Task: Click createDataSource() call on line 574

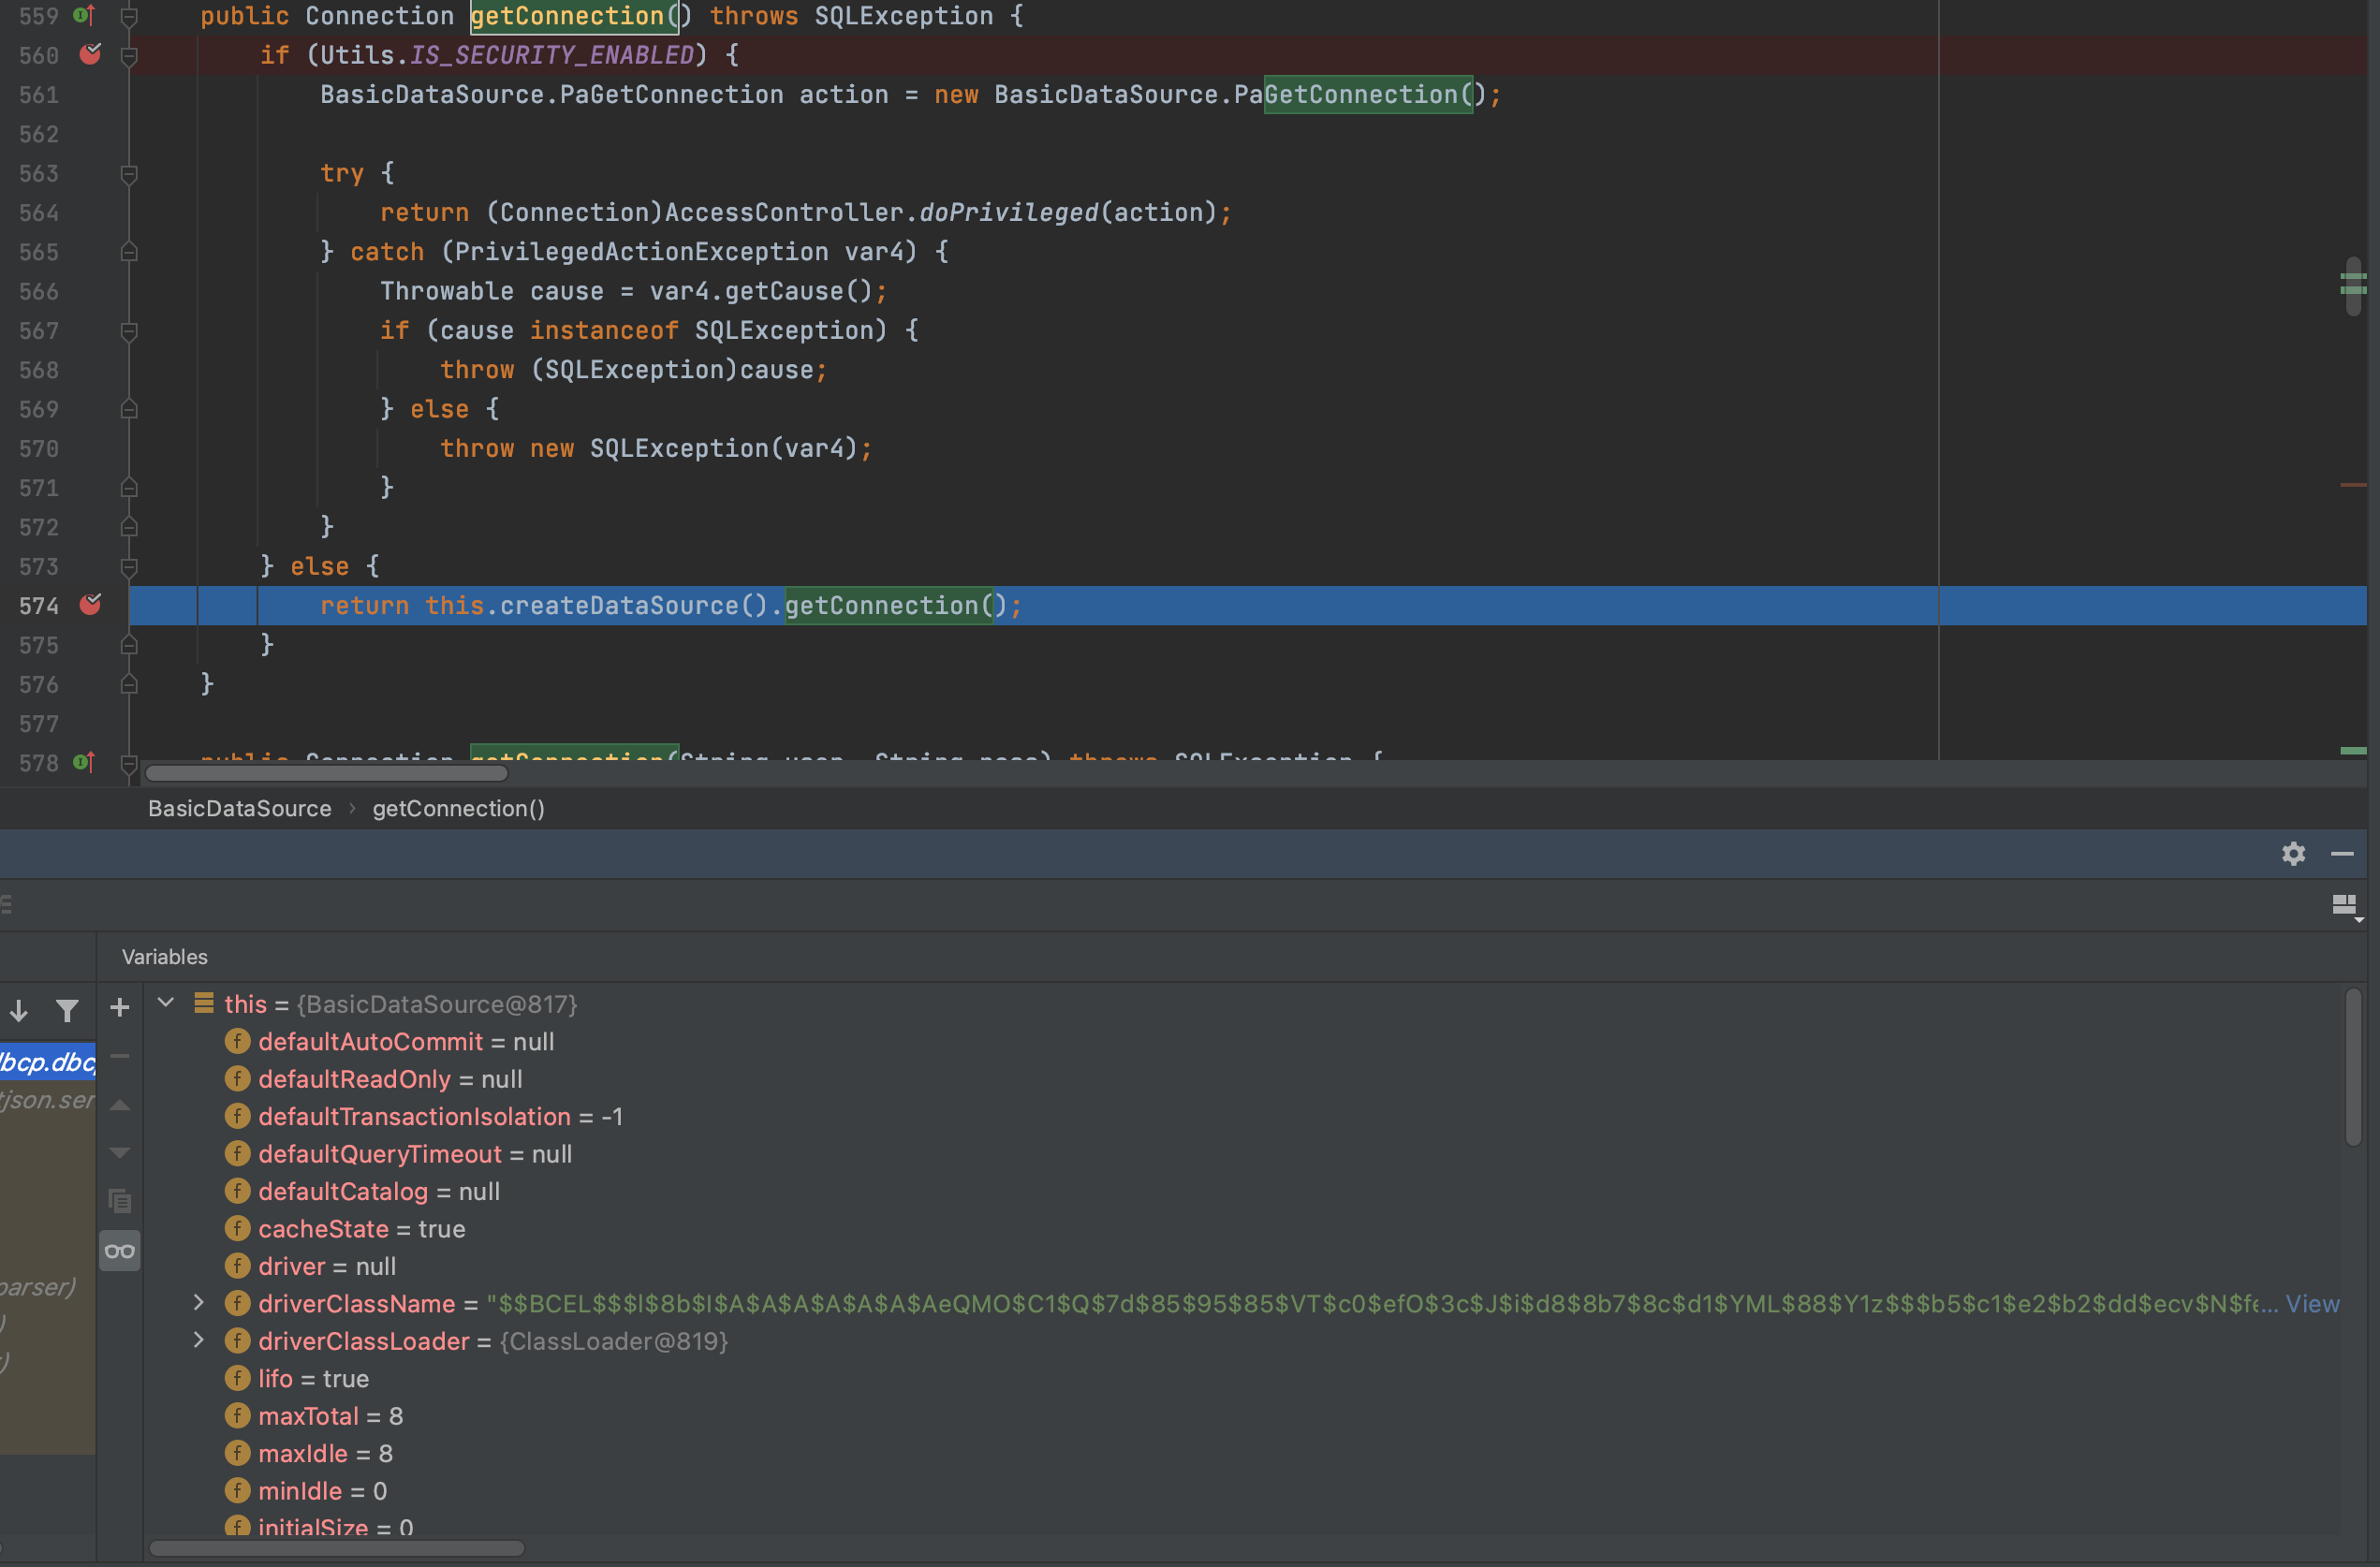Action: coord(632,605)
